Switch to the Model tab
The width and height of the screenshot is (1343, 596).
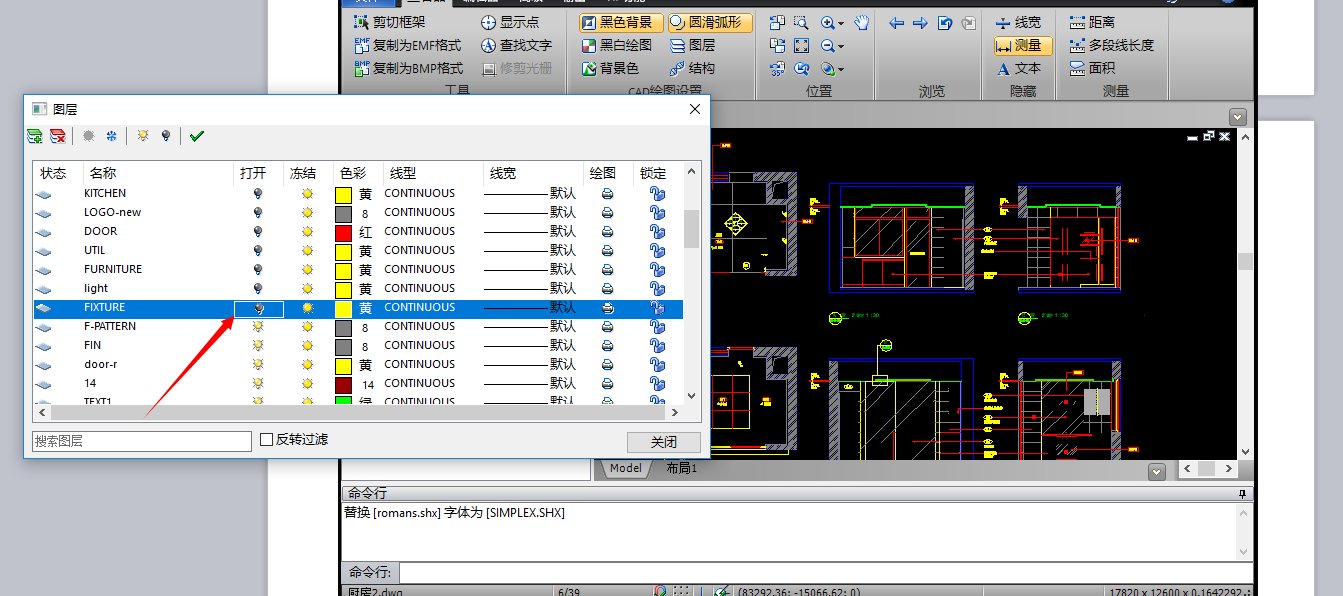tap(625, 468)
